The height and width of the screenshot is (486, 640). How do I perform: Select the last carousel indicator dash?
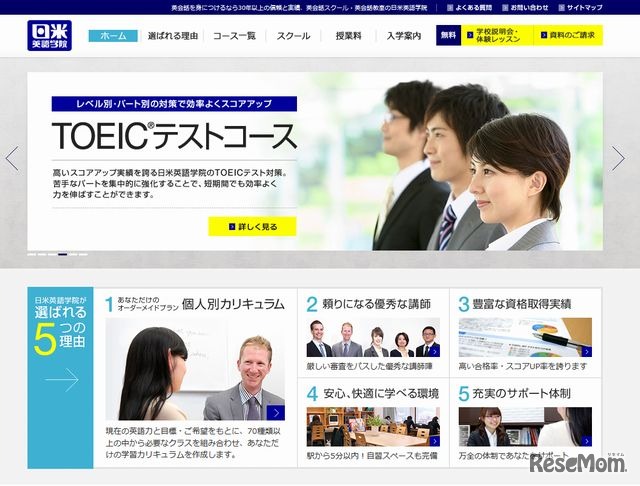coord(83,254)
